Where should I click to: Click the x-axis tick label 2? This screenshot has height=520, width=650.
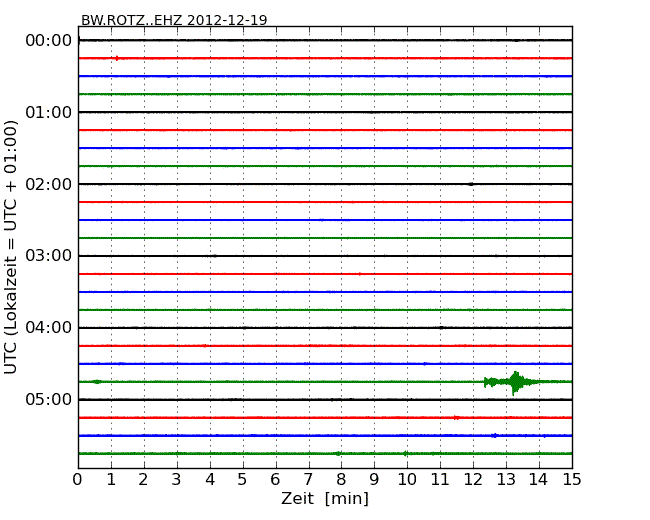(x=143, y=480)
